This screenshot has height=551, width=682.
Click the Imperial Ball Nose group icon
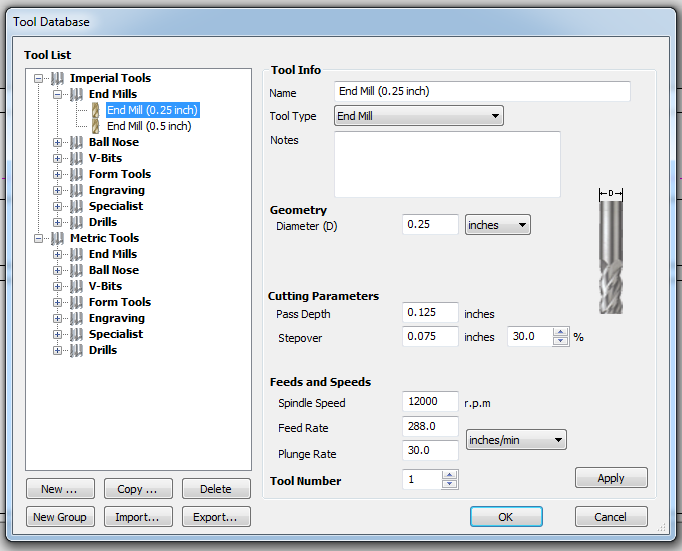click(77, 142)
